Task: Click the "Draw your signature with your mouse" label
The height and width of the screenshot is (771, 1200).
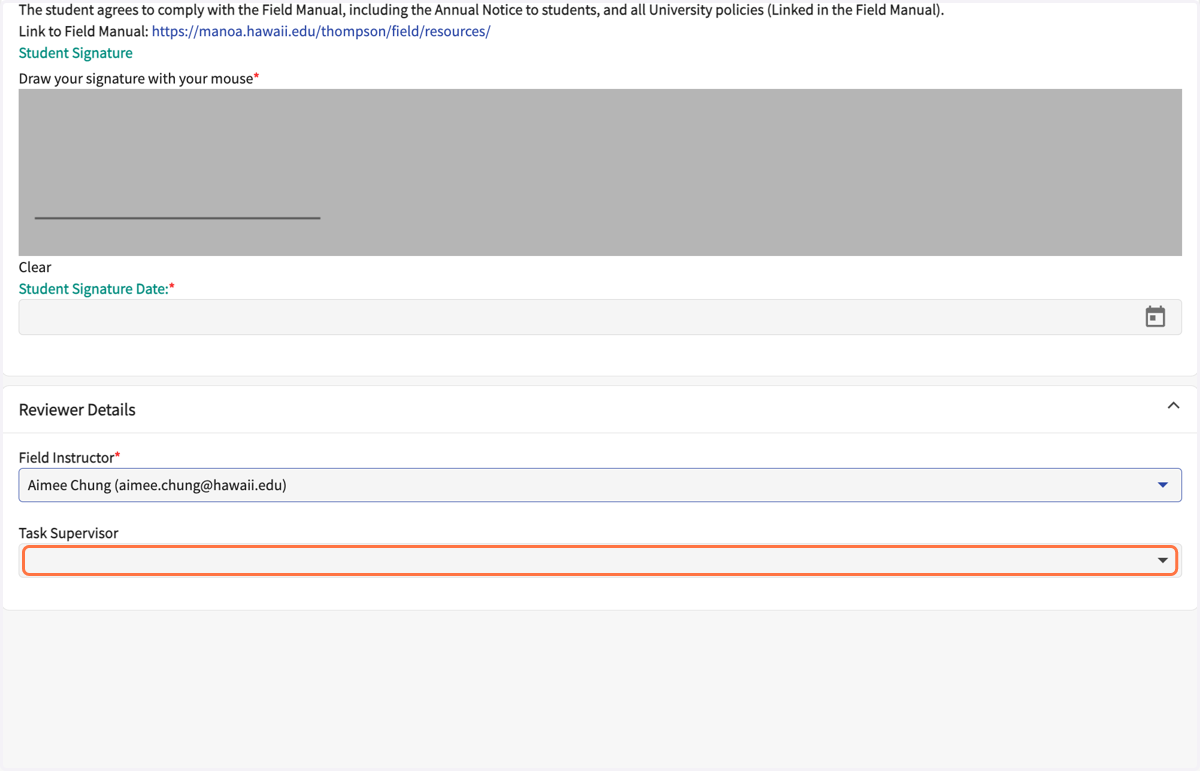Action: (136, 78)
